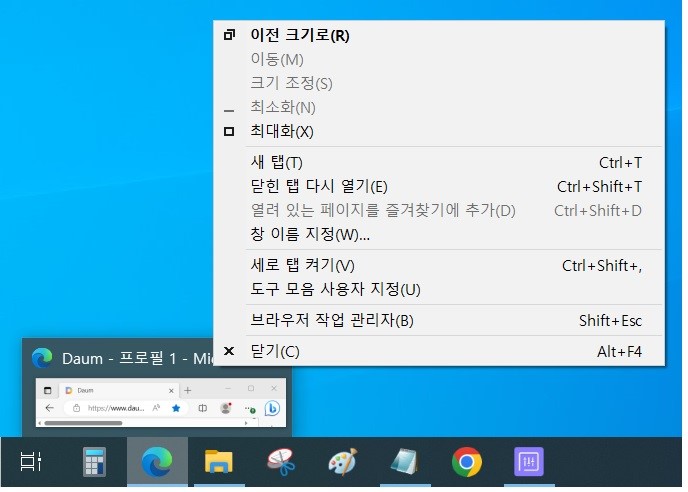Close the window using 닫기(C)

click(439, 352)
